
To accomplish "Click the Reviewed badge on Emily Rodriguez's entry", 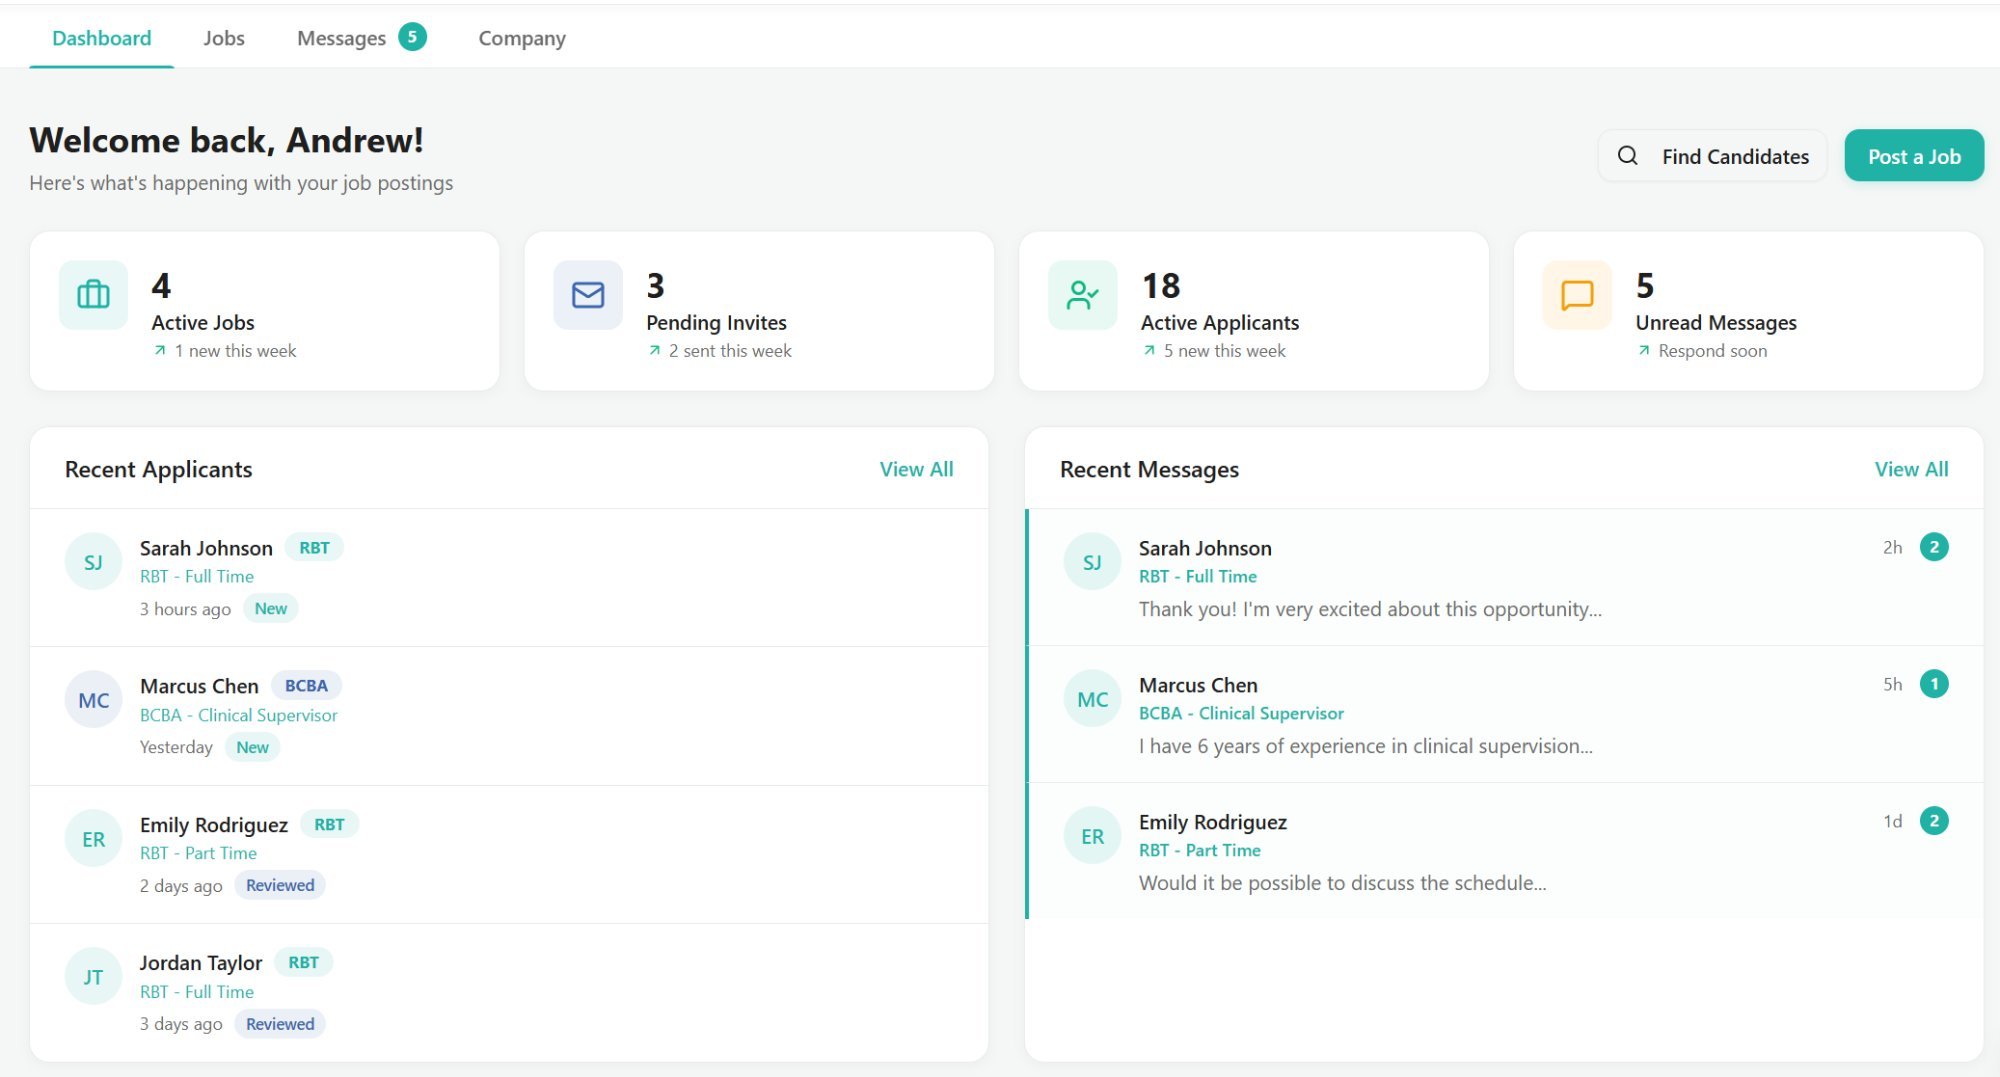I will tap(280, 884).
